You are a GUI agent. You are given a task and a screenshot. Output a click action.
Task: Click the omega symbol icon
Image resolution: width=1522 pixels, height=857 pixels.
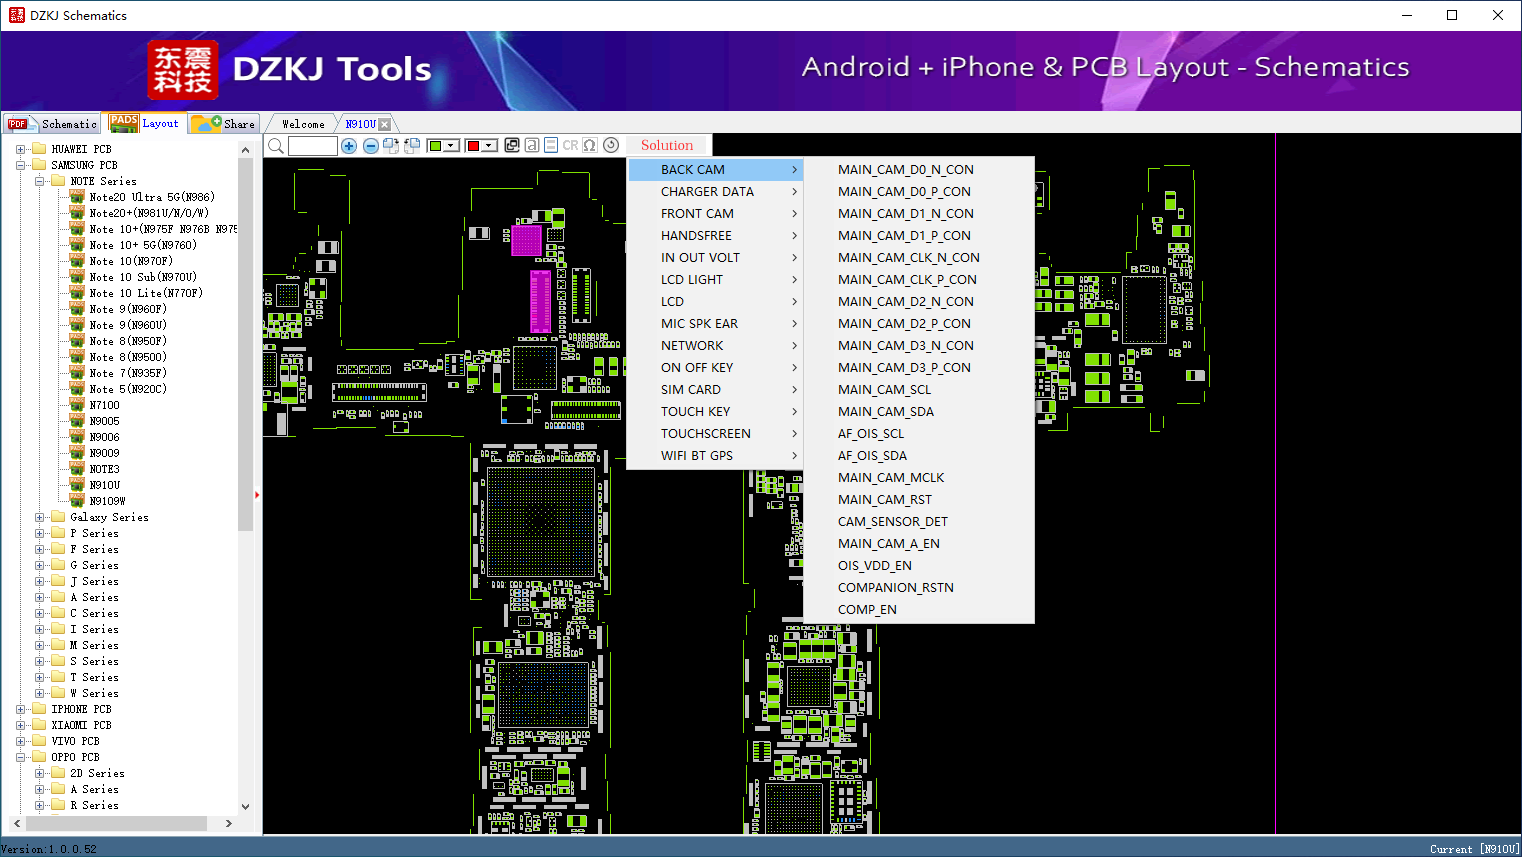(590, 145)
